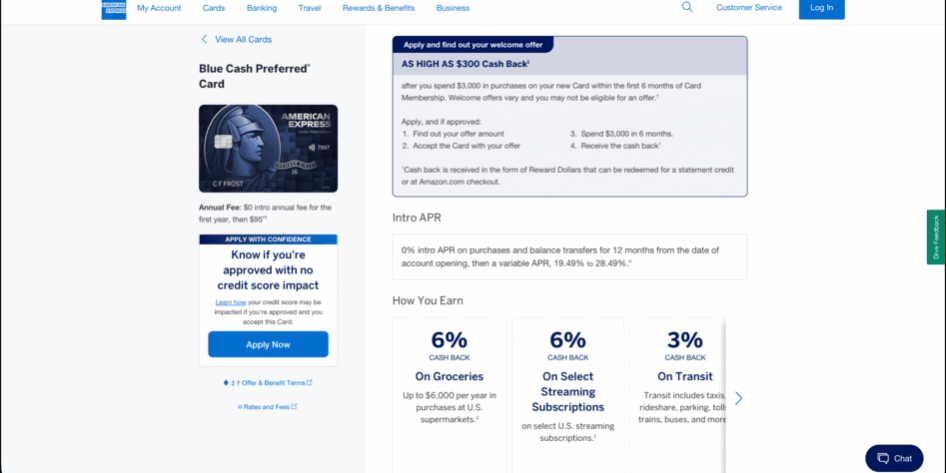Click the back chevron beside View All Cards
This screenshot has height=473, width=946.
tap(205, 40)
